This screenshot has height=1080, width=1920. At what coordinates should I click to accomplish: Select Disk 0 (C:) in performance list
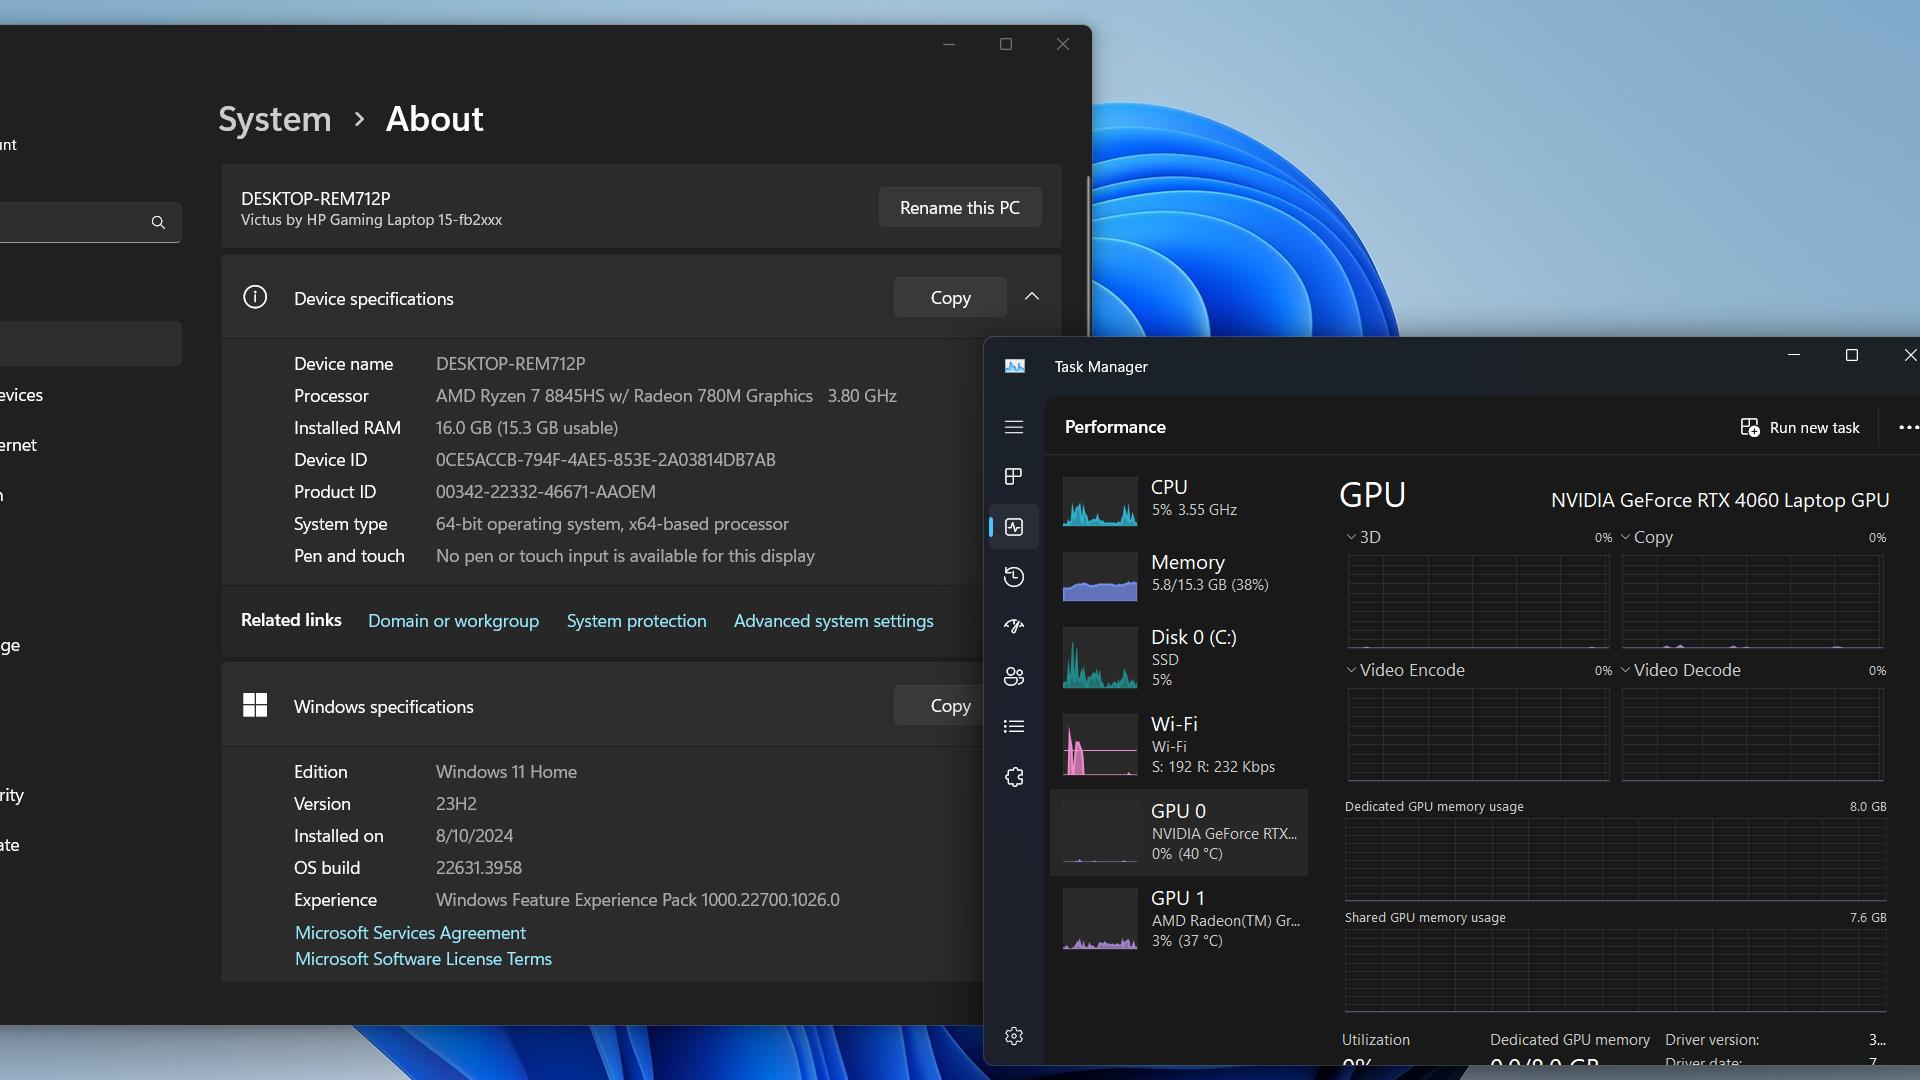pos(1179,657)
